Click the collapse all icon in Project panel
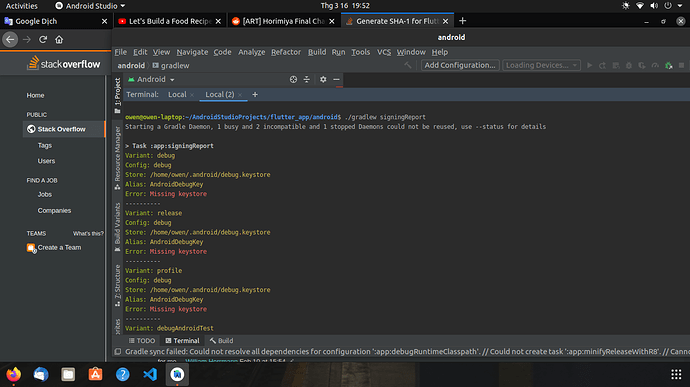 (x=307, y=79)
